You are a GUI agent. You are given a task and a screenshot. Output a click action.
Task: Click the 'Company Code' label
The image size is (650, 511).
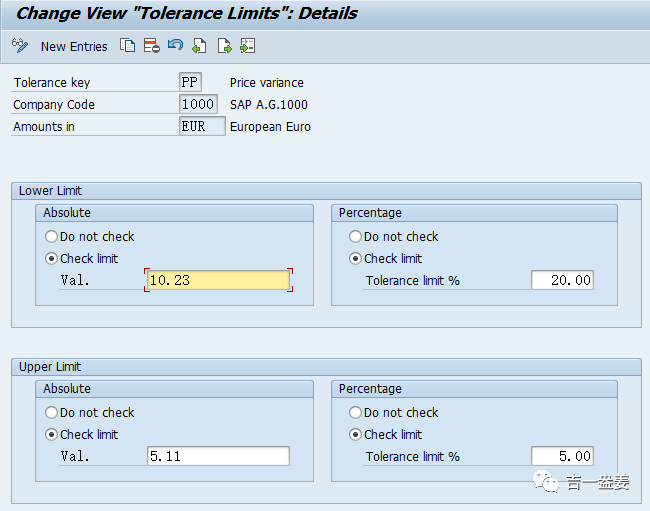point(54,104)
